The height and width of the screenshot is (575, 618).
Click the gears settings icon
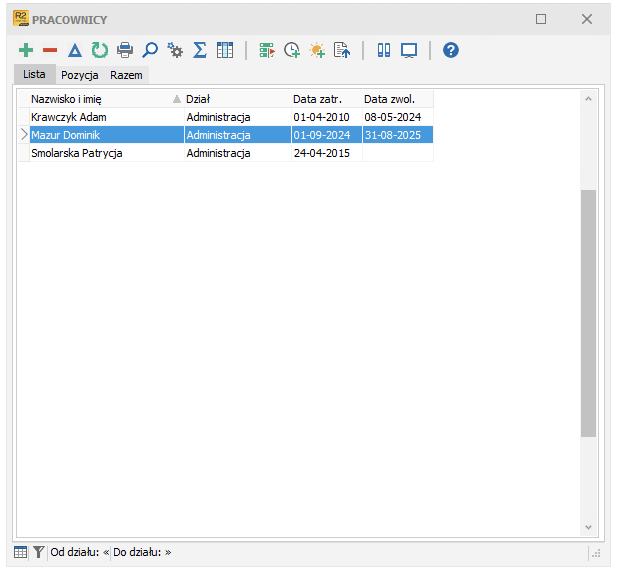coord(175,50)
